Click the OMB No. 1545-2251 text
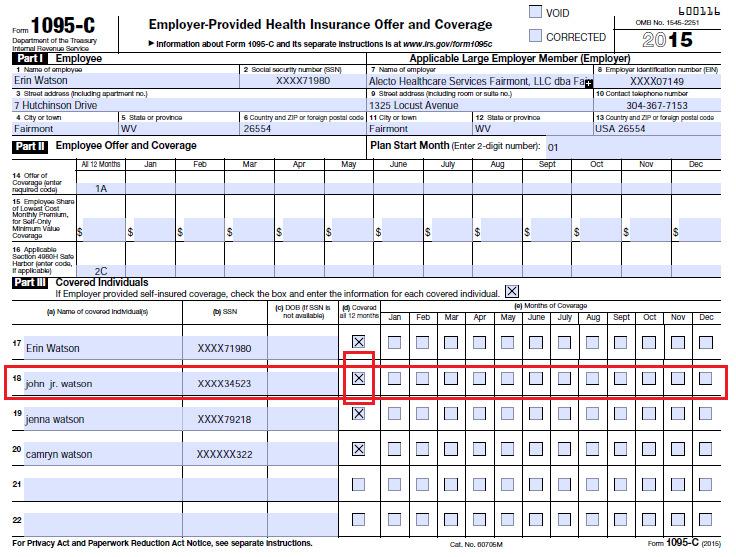Screen dimensions: 736x557 pos(667,23)
